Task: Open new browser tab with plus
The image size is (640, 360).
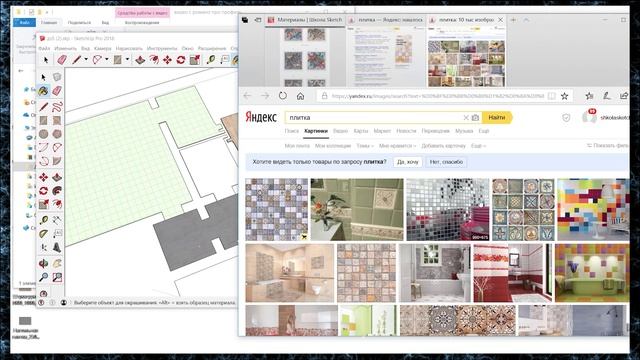Action: (x=513, y=20)
